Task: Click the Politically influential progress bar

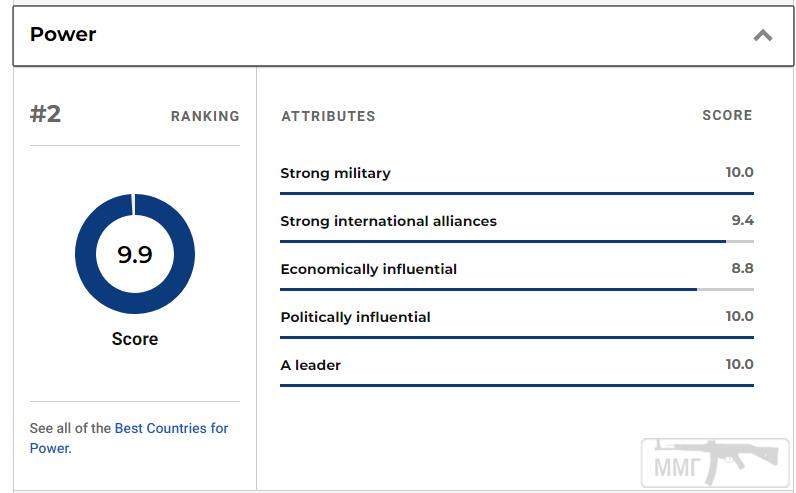Action: pyautogui.click(x=517, y=337)
